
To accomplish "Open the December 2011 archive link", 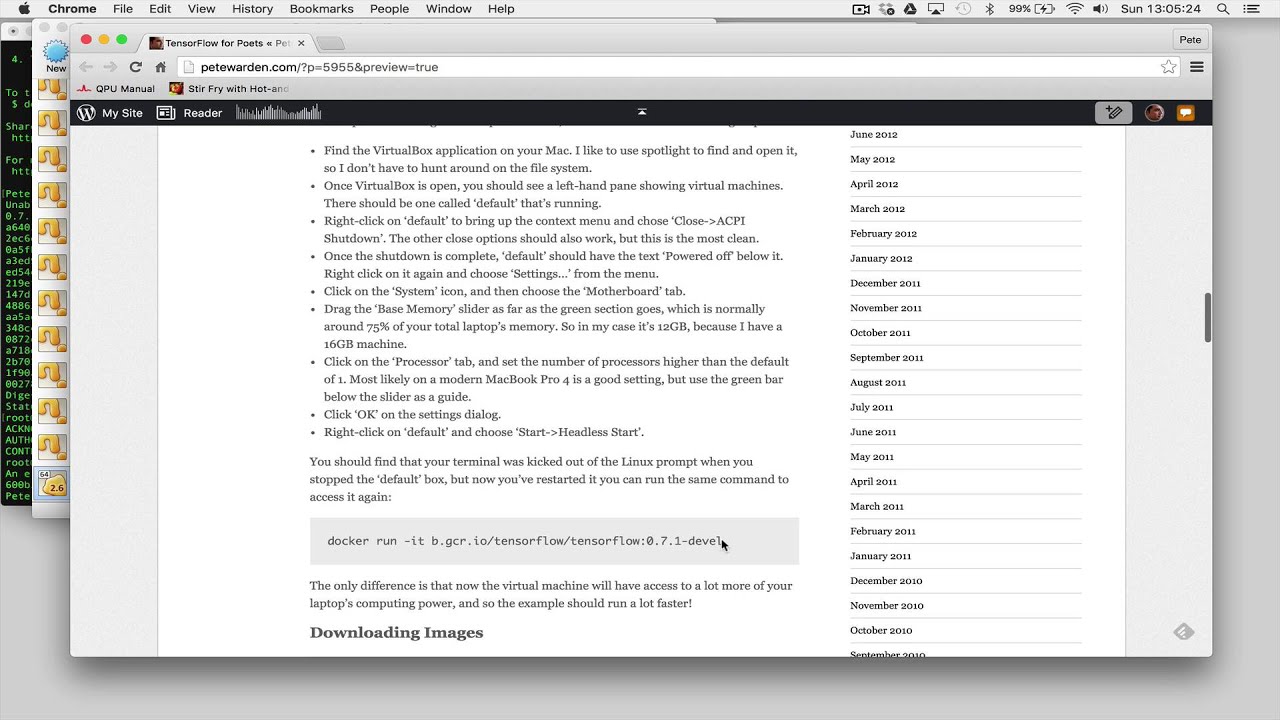I will click(885, 283).
